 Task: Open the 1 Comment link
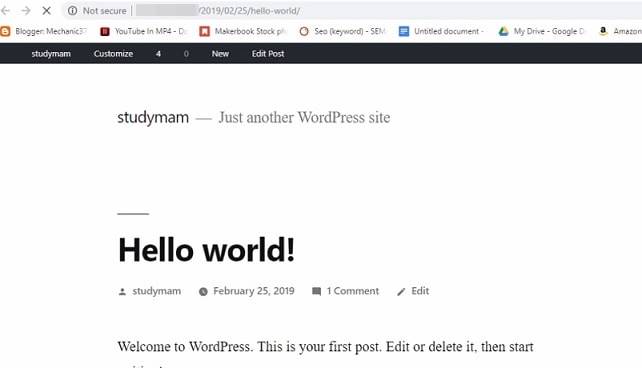tap(353, 291)
